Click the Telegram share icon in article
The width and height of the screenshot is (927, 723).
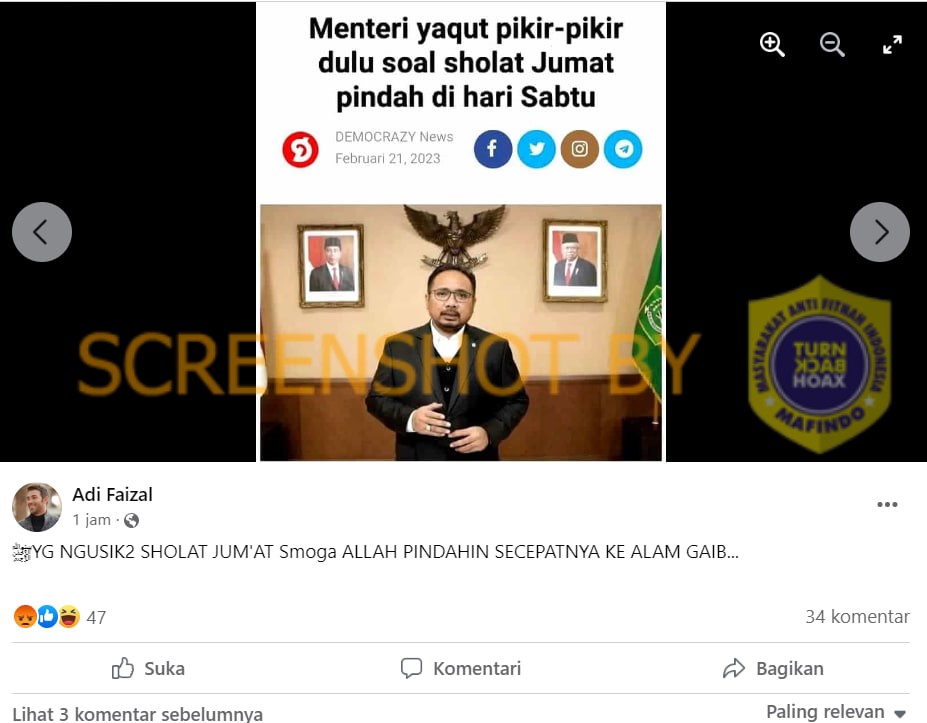[623, 149]
